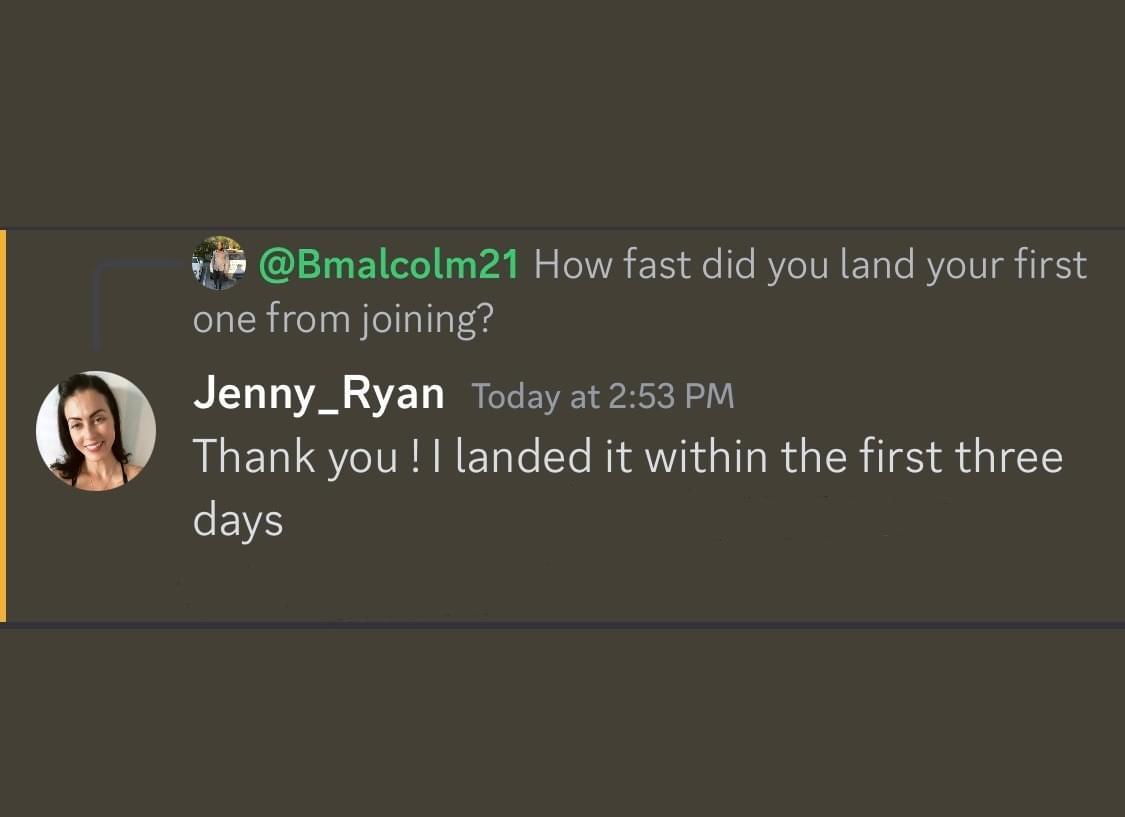Click the Today at 2:53 PM timestamp
This screenshot has width=1125, height=817.
pyautogui.click(x=602, y=396)
